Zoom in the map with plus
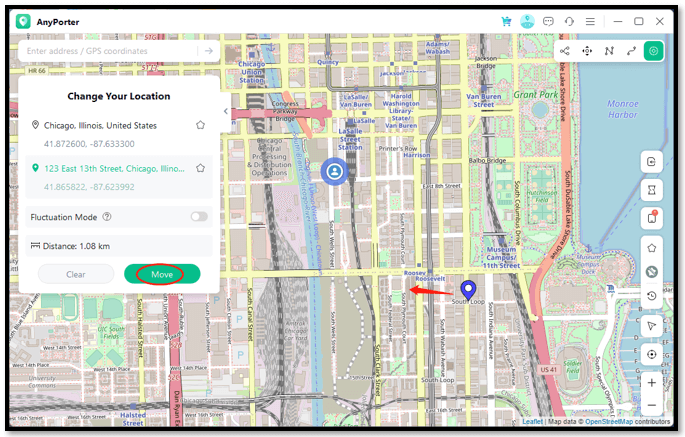The width and height of the screenshot is (685, 437). [651, 383]
